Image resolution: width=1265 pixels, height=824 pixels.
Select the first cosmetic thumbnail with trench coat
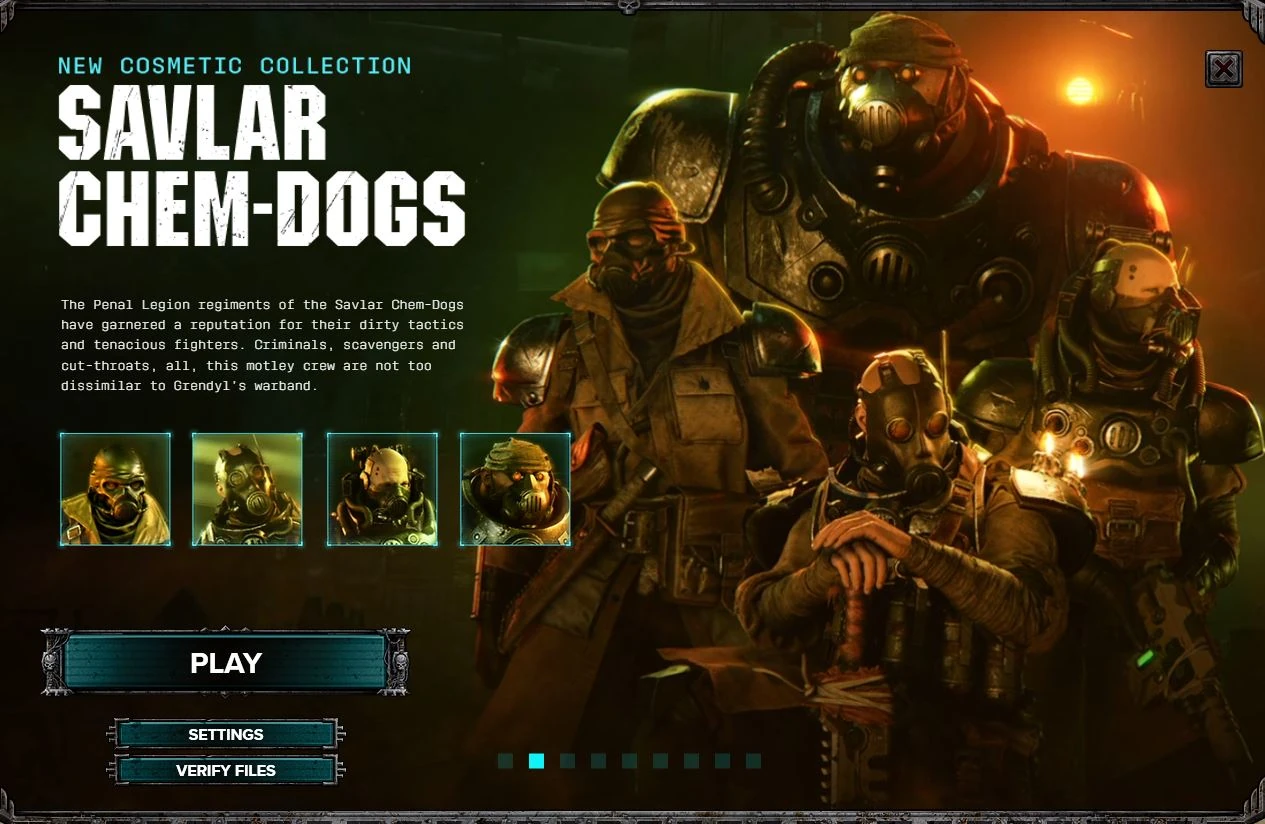pyautogui.click(x=115, y=489)
